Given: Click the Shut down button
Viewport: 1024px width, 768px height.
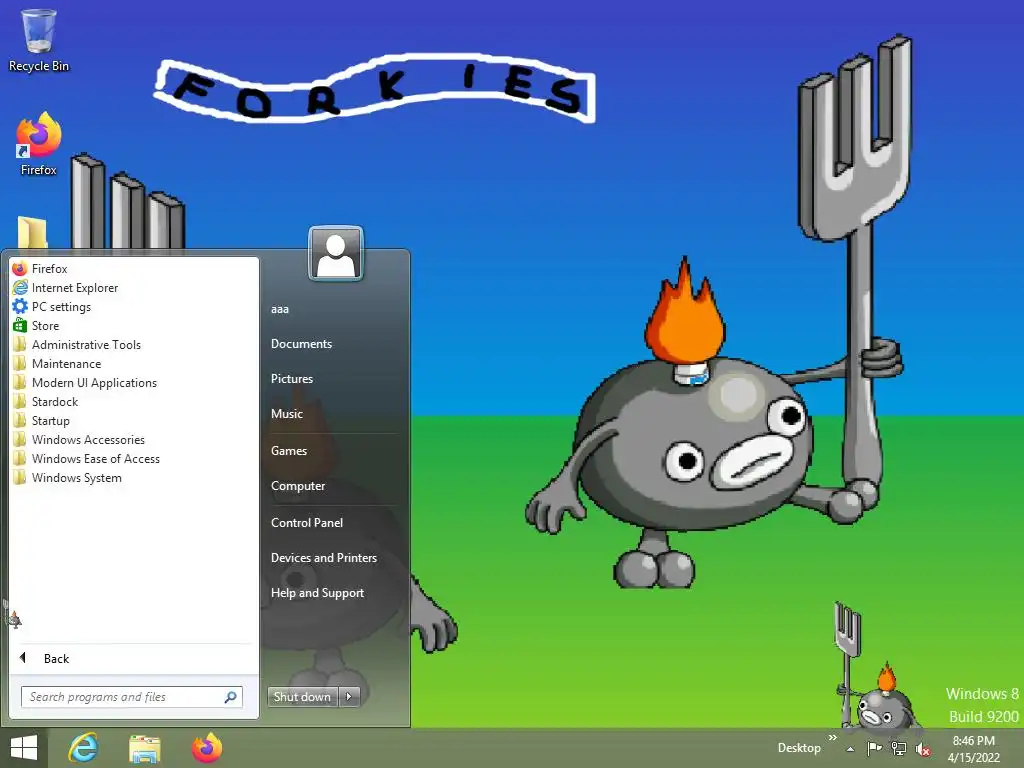Looking at the screenshot, I should 303,697.
